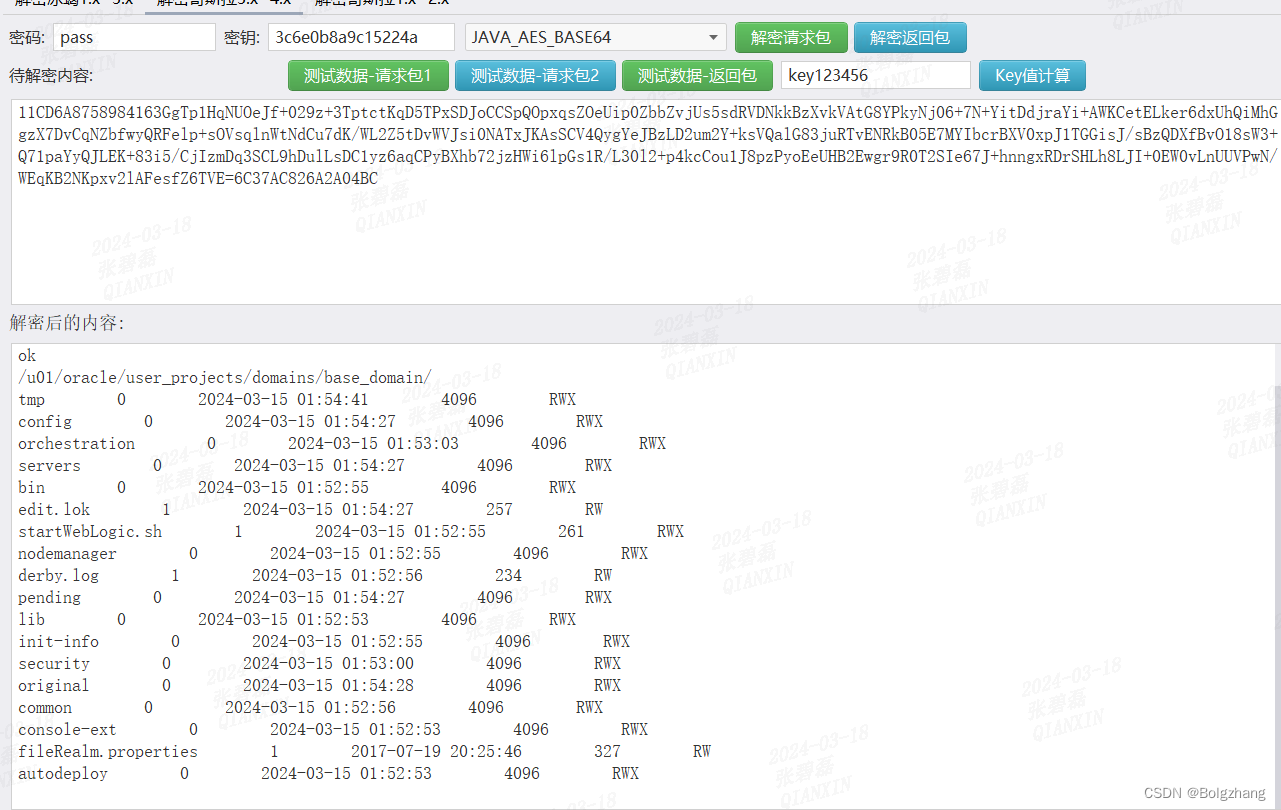Click the 'console-ext' directory row

click(x=333, y=730)
